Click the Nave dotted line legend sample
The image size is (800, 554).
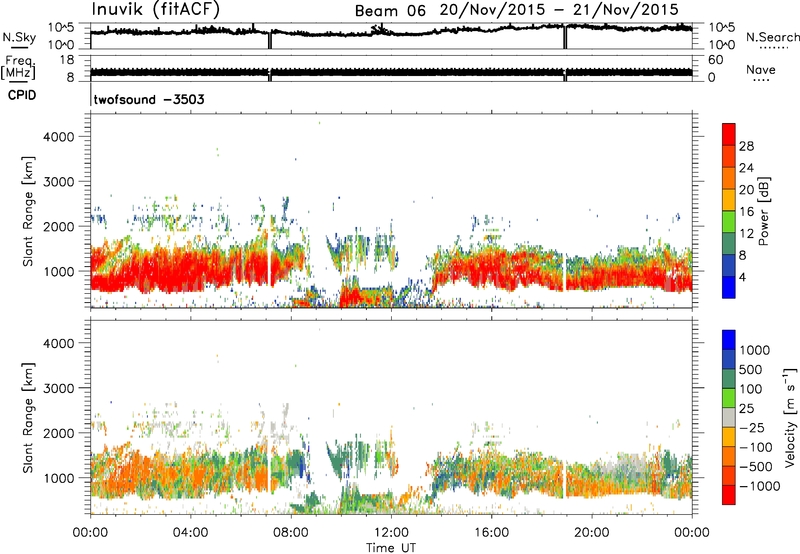[x=762, y=80]
